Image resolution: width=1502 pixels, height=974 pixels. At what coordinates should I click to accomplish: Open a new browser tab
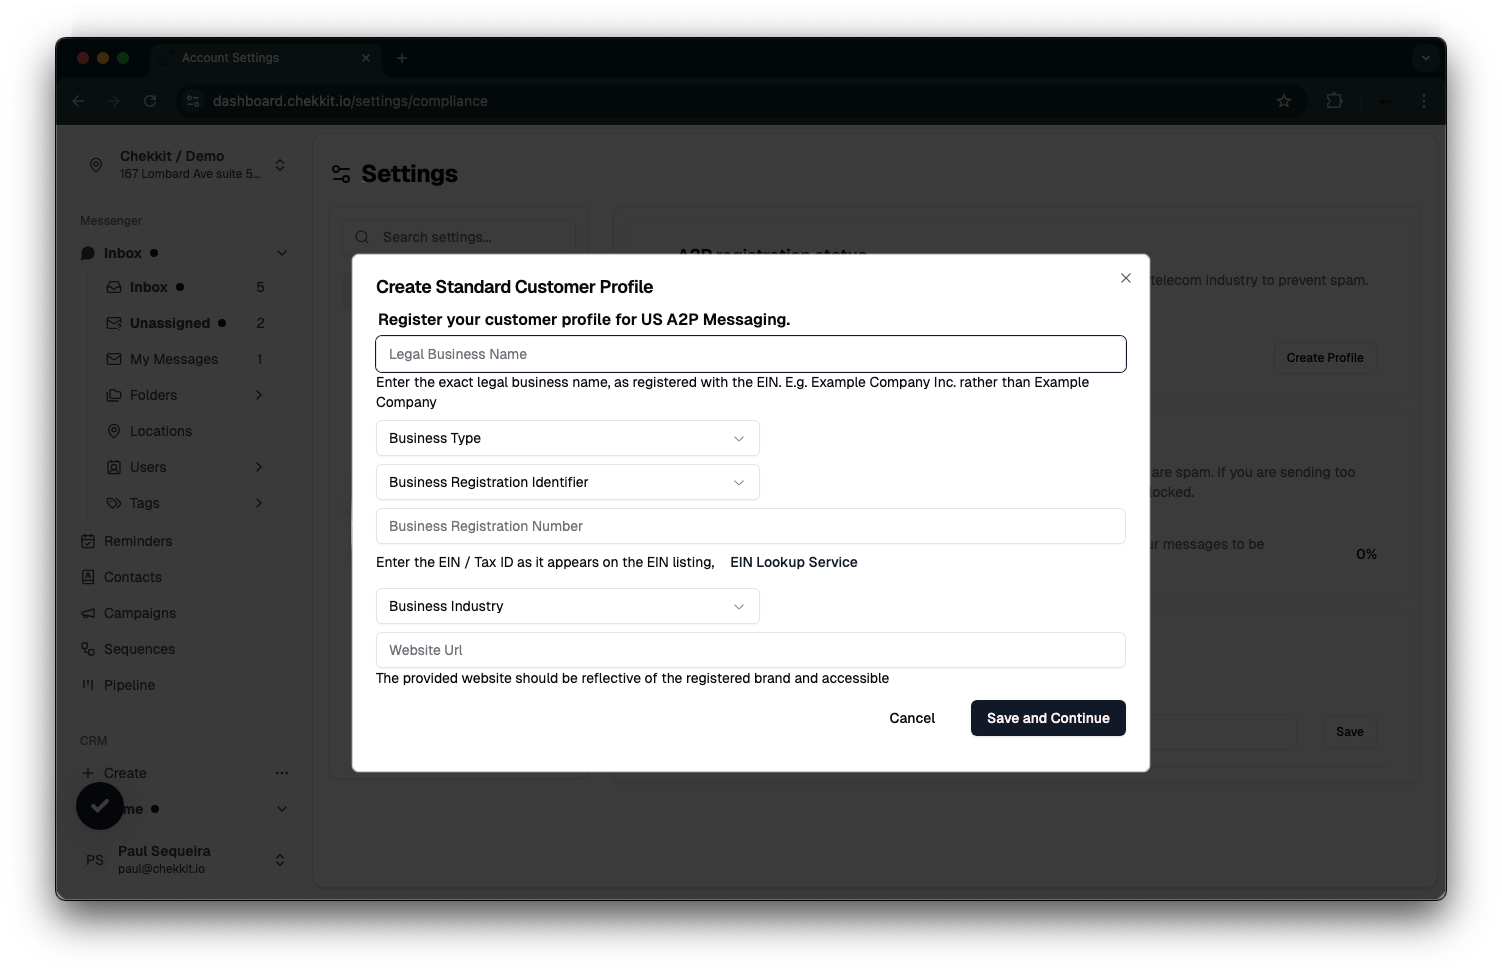pyautogui.click(x=402, y=58)
